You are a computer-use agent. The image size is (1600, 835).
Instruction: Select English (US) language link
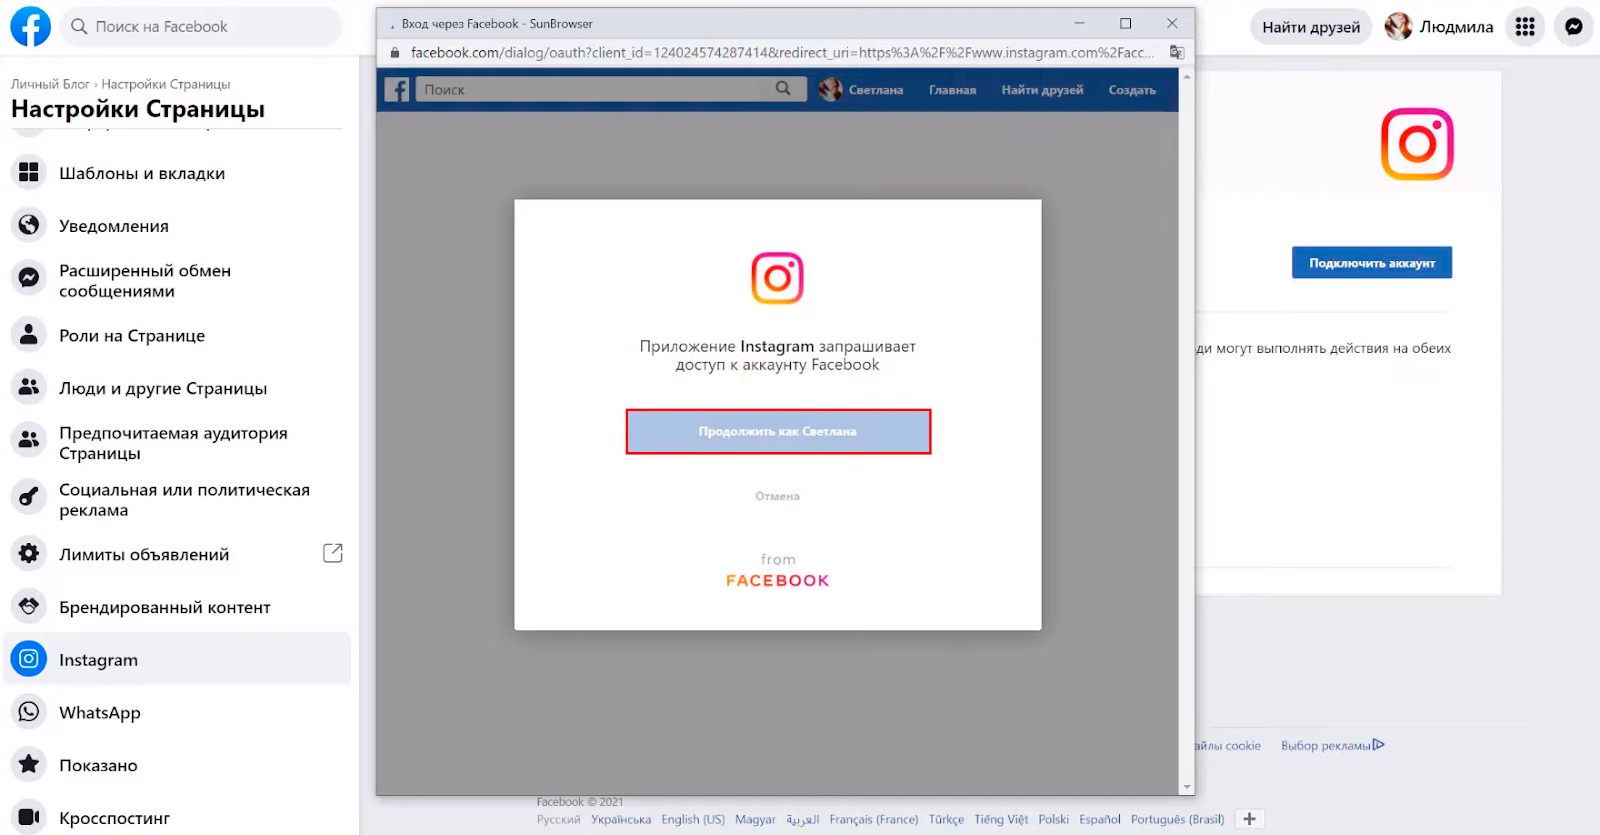pos(693,819)
